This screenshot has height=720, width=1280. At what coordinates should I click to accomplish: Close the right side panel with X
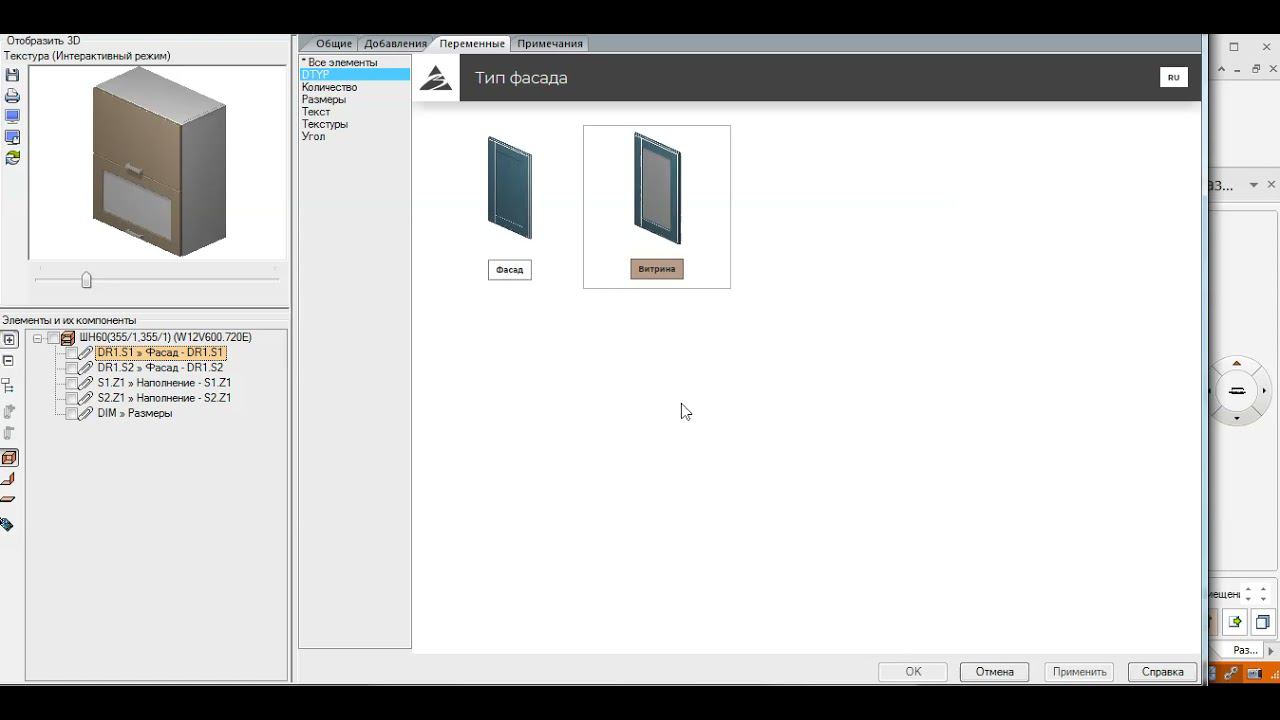[1271, 185]
